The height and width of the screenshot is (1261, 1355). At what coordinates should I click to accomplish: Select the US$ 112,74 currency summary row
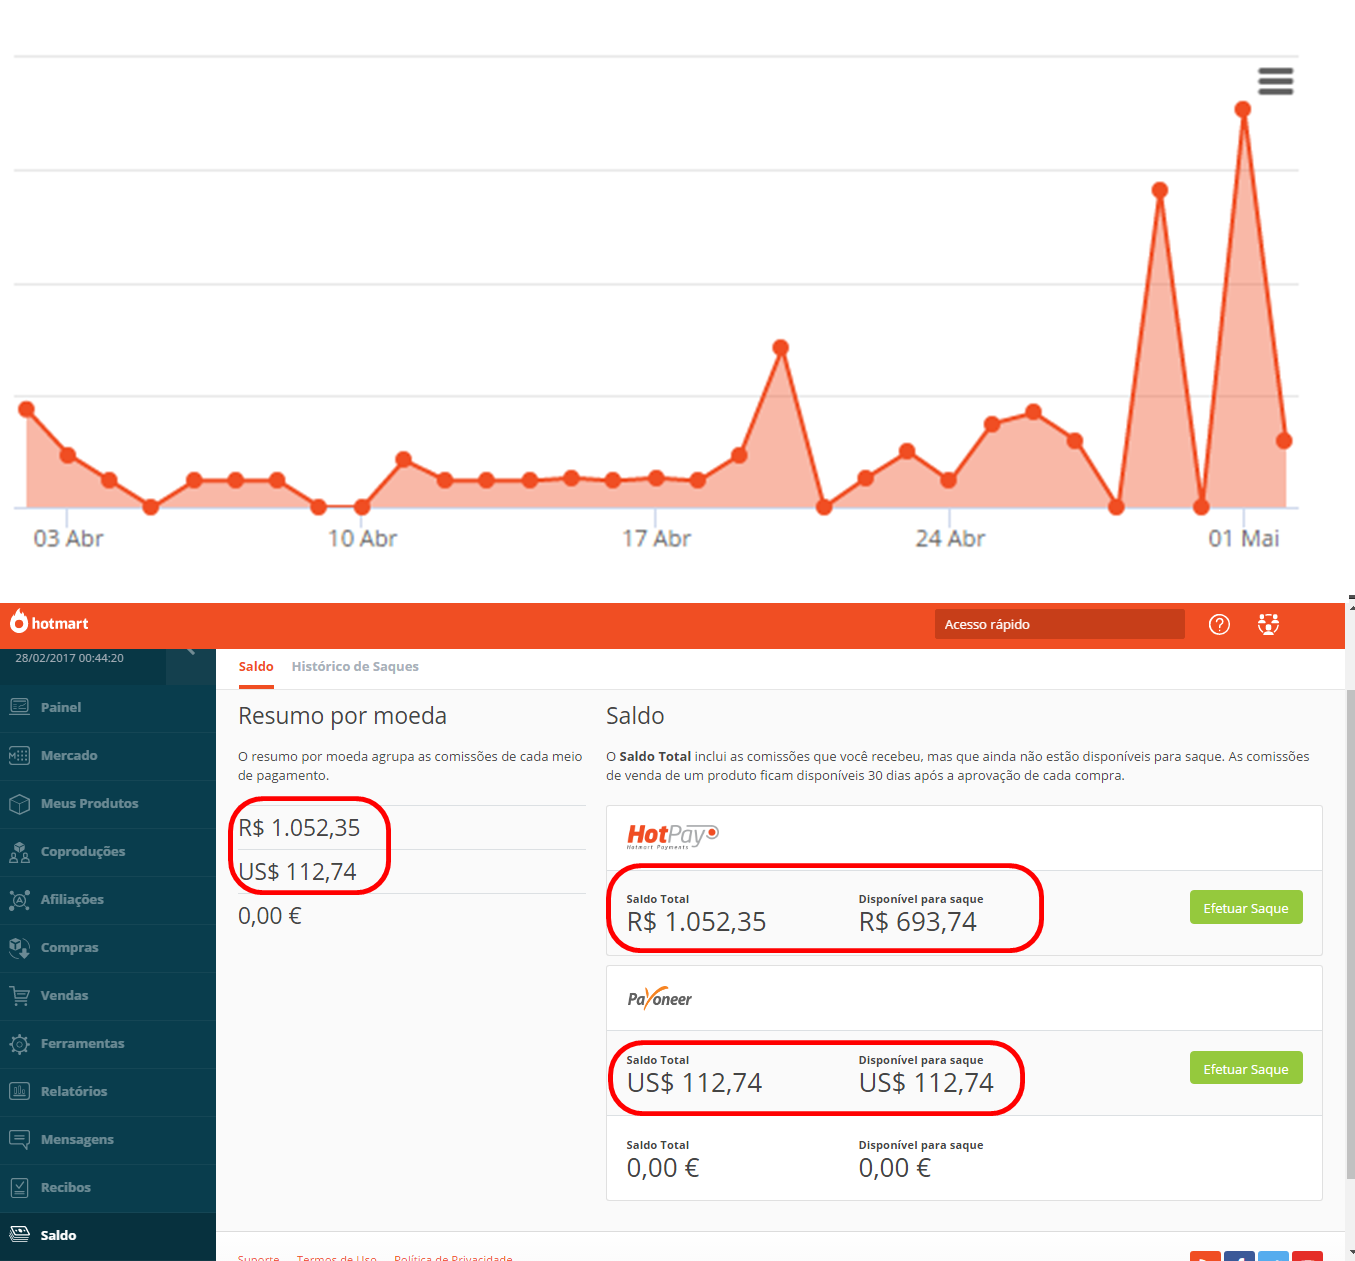click(x=412, y=872)
